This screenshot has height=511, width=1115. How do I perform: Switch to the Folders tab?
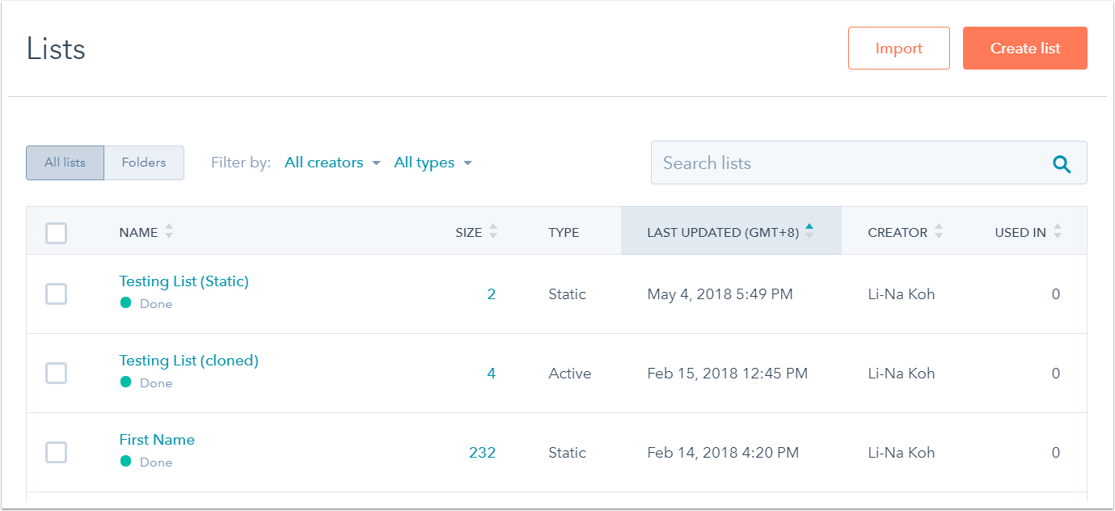pos(144,163)
